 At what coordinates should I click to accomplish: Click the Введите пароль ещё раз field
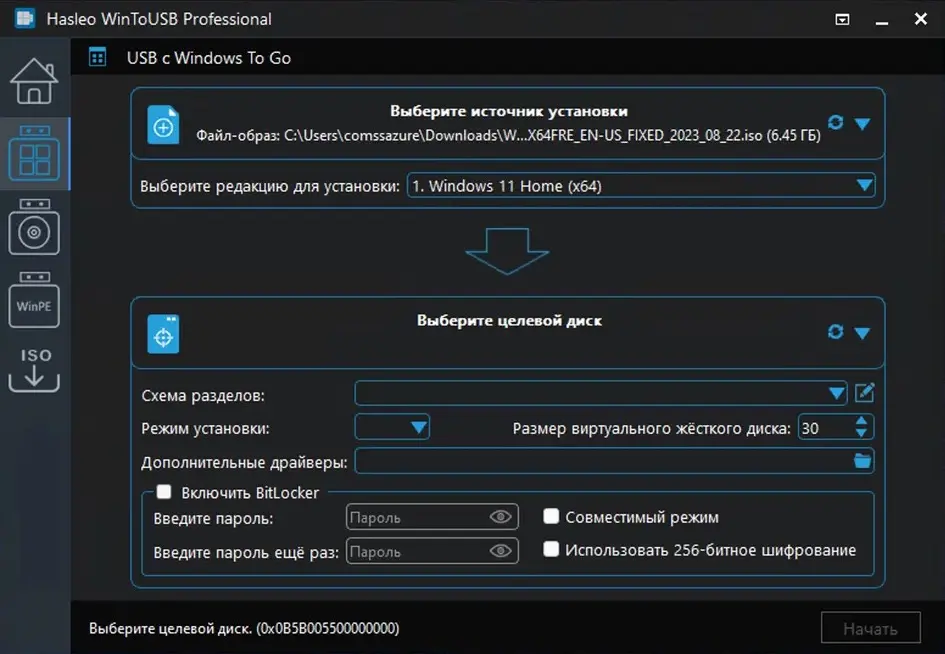click(x=415, y=551)
